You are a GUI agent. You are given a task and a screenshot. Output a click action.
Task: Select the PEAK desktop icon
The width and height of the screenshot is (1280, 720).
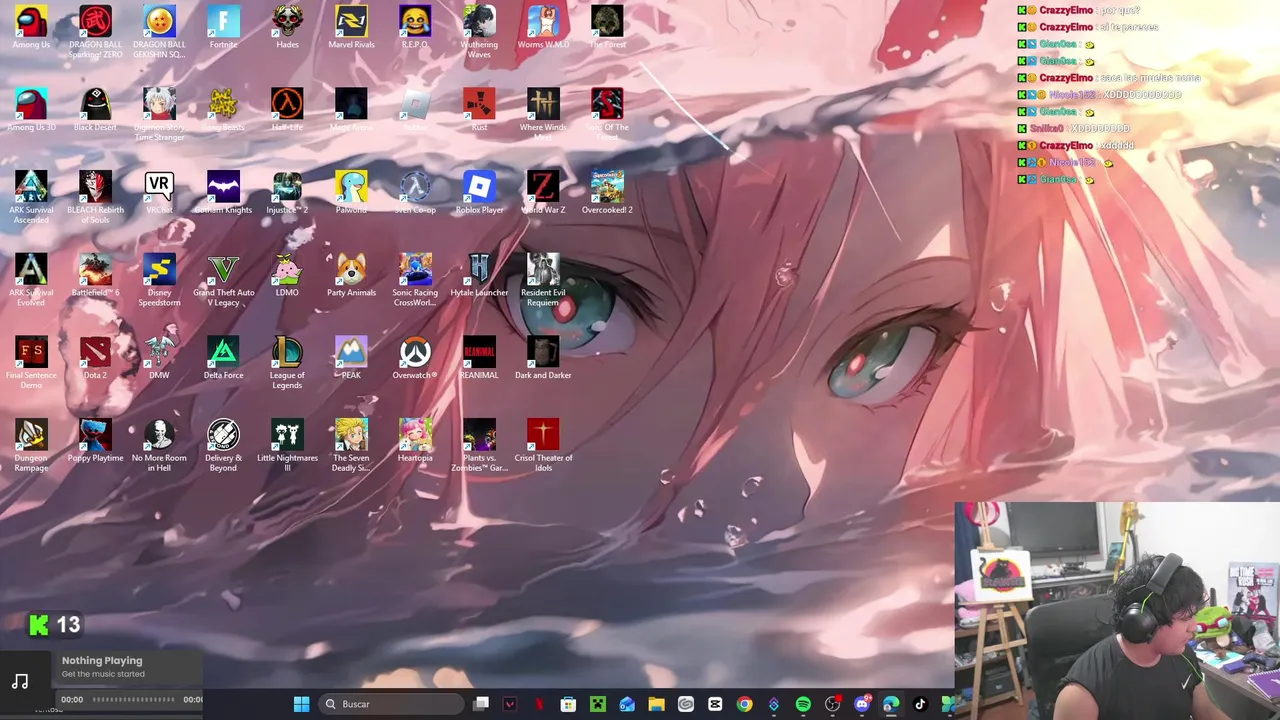(x=351, y=360)
